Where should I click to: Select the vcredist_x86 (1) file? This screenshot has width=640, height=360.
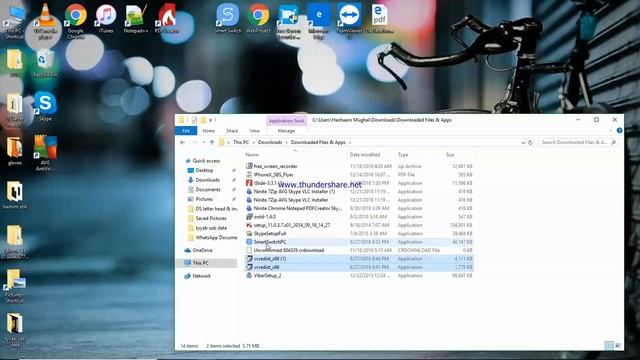click(359, 259)
